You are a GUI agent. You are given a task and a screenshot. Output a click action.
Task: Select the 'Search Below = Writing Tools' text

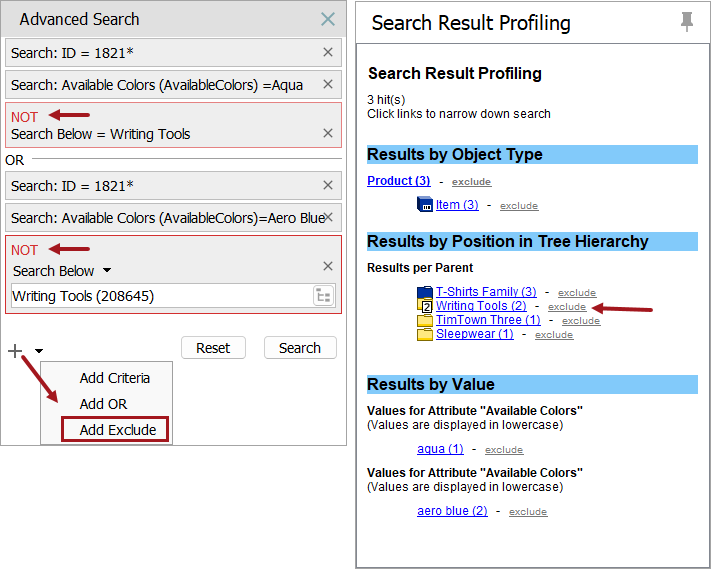(101, 134)
